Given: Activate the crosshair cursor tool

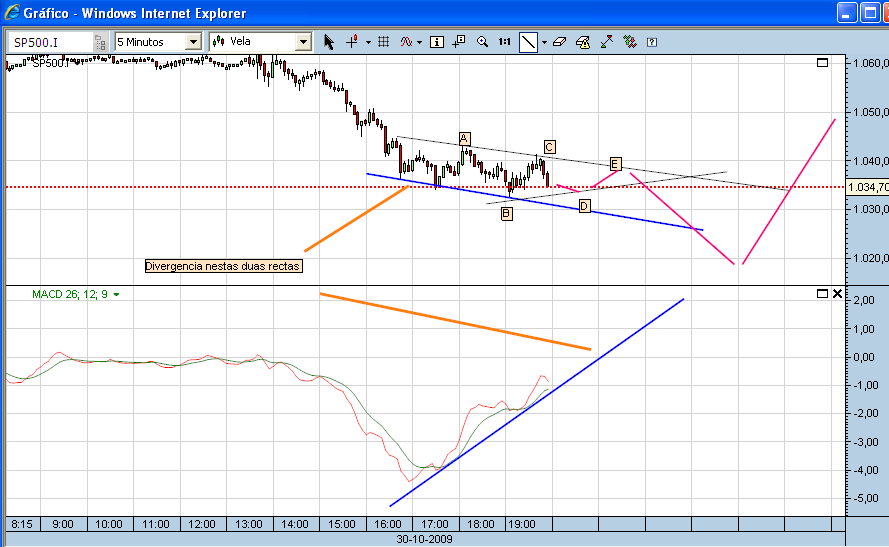Looking at the screenshot, I should tap(352, 42).
